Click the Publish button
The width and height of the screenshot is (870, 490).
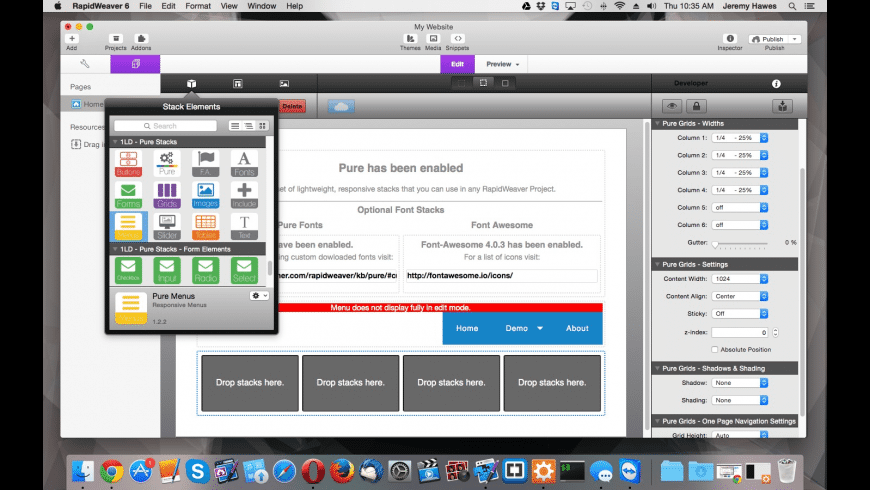[x=768, y=39]
